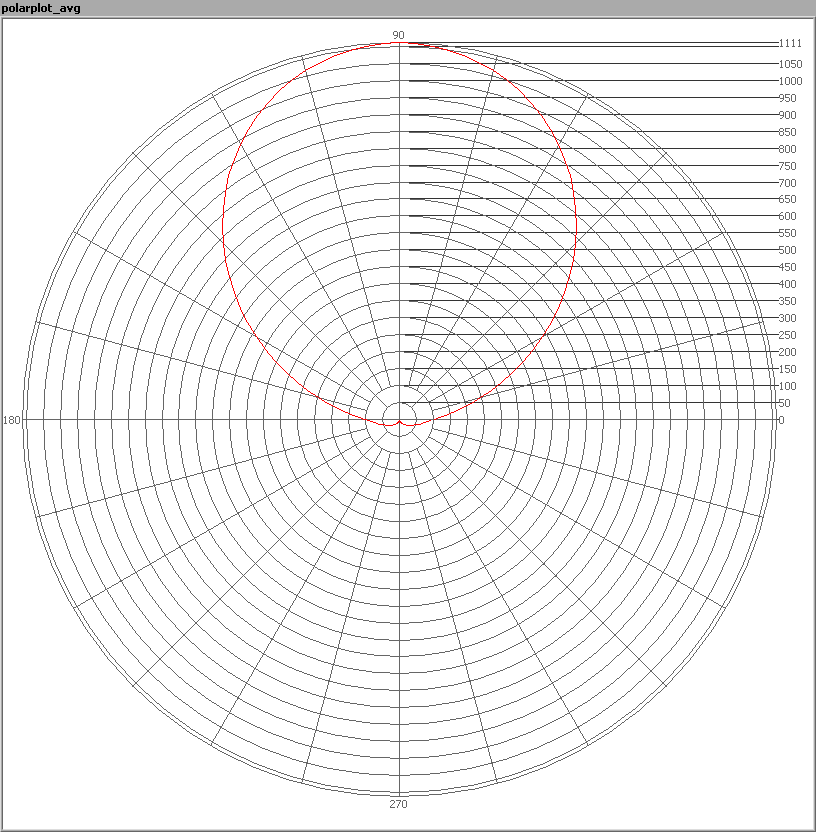Select the 1050 radial scale label

coord(790,64)
